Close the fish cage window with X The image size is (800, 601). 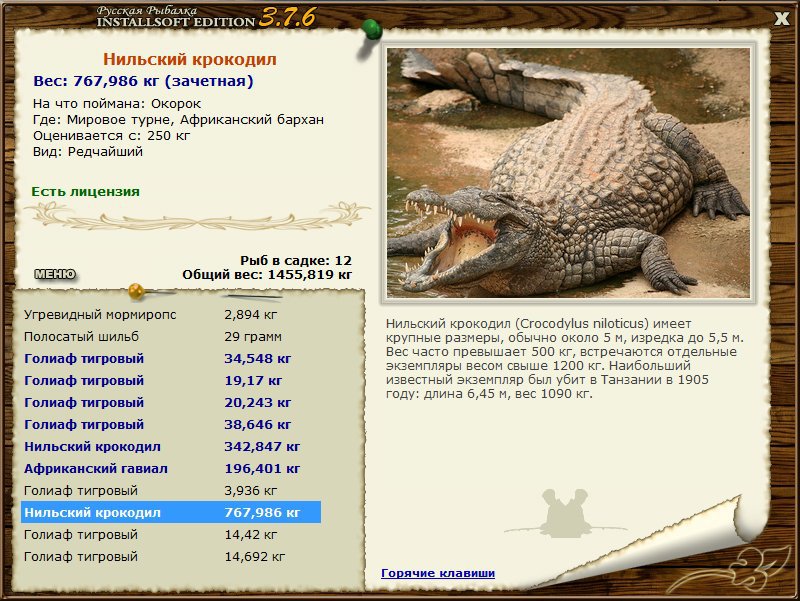[x=781, y=18]
